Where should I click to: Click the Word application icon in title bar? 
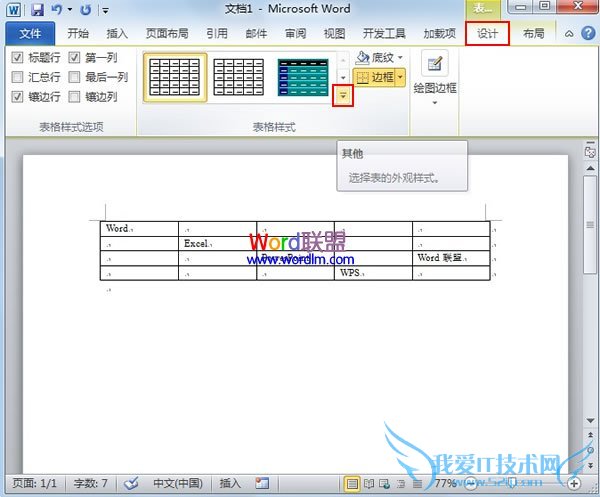pyautogui.click(x=13, y=10)
